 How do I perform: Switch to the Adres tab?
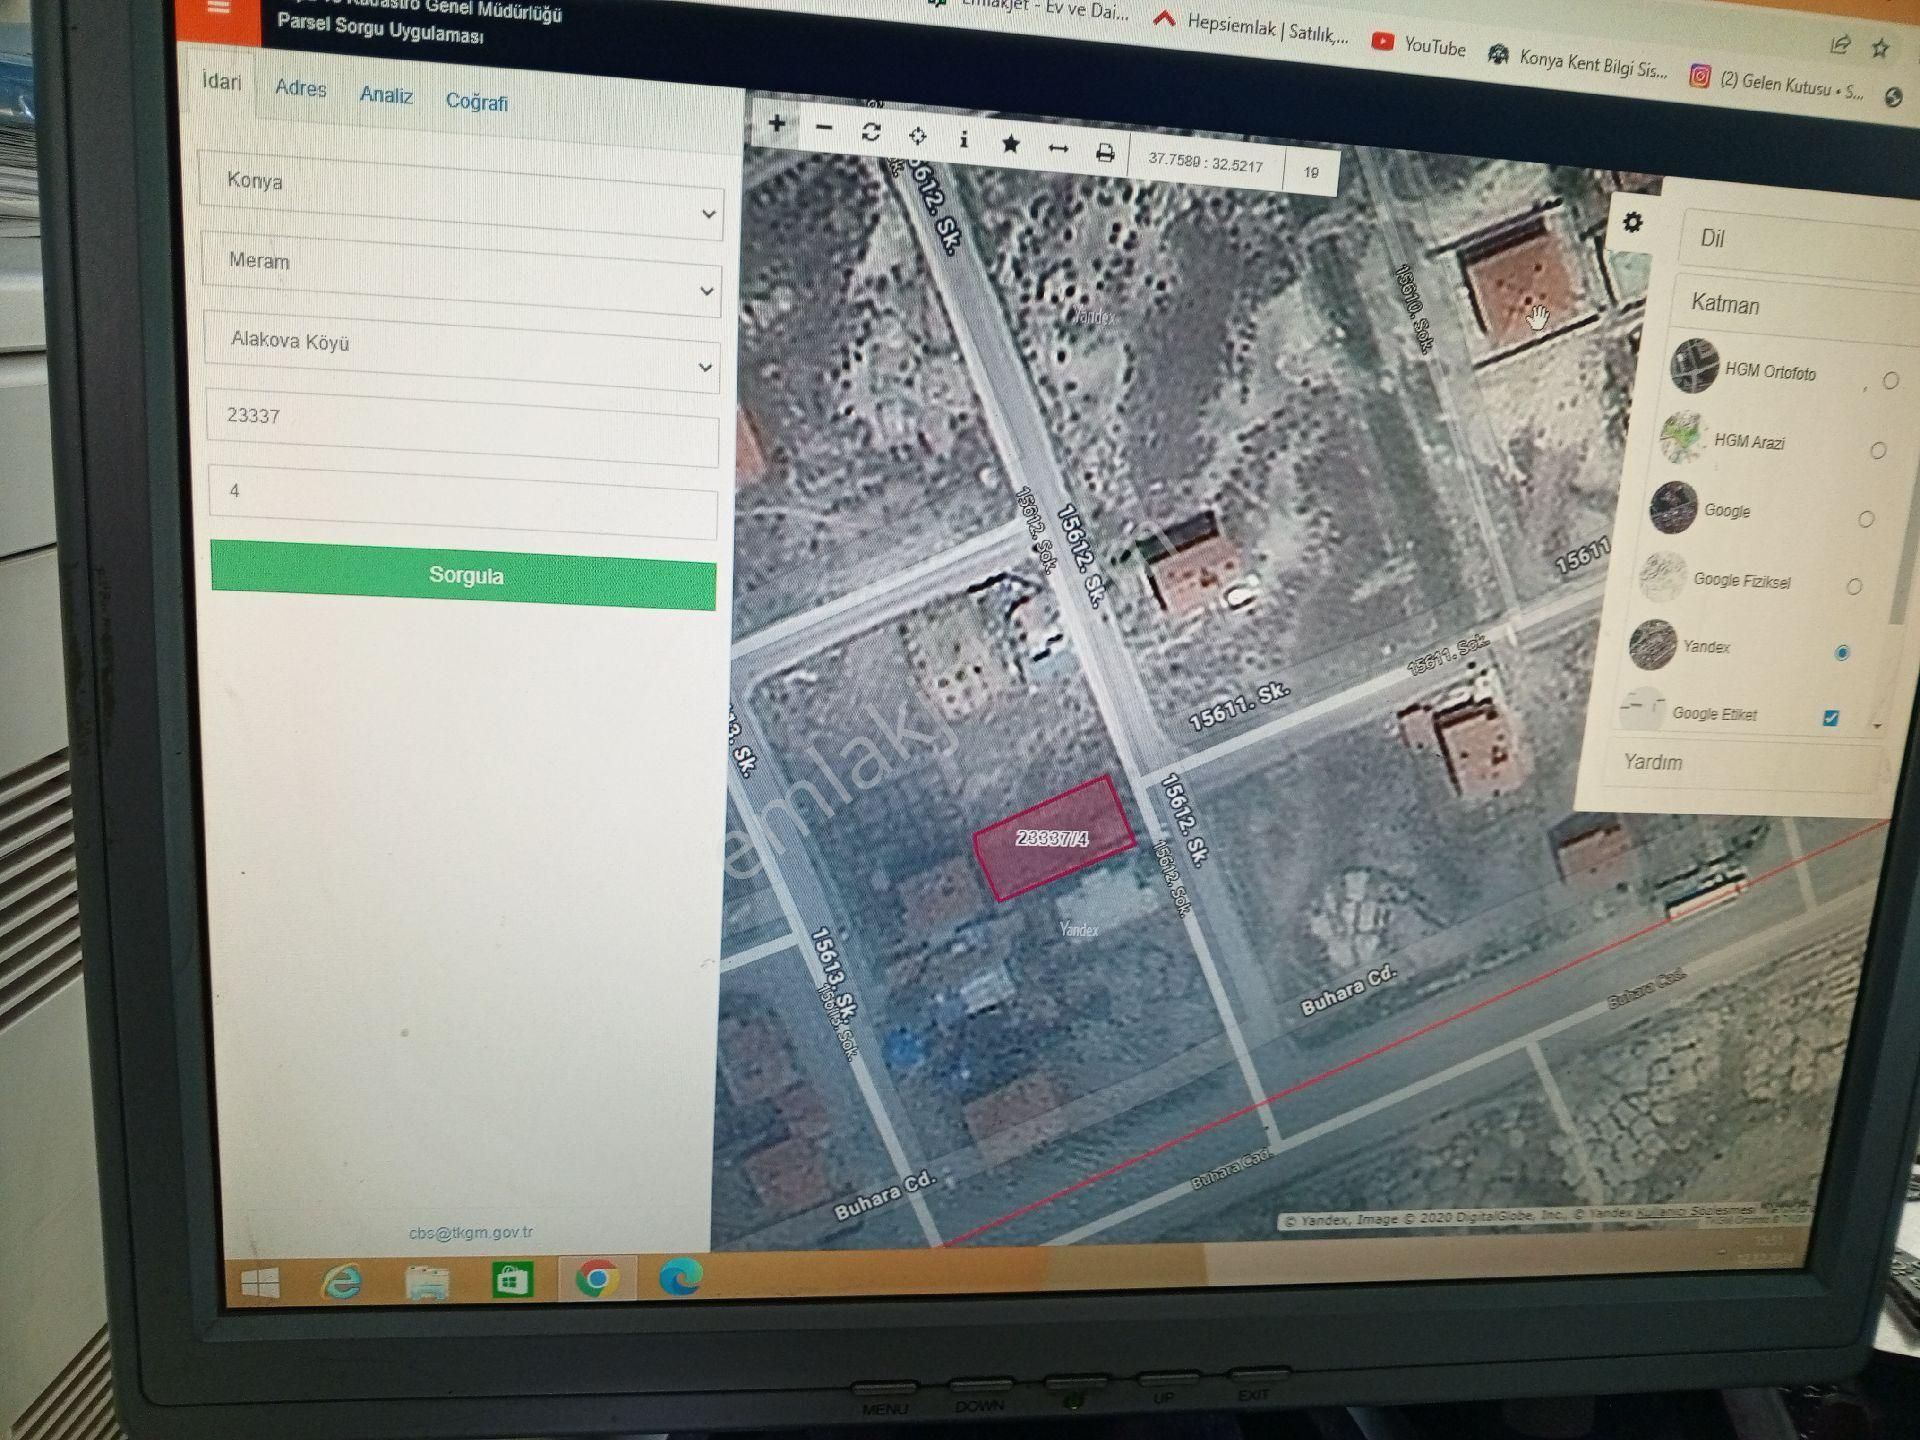click(x=301, y=88)
